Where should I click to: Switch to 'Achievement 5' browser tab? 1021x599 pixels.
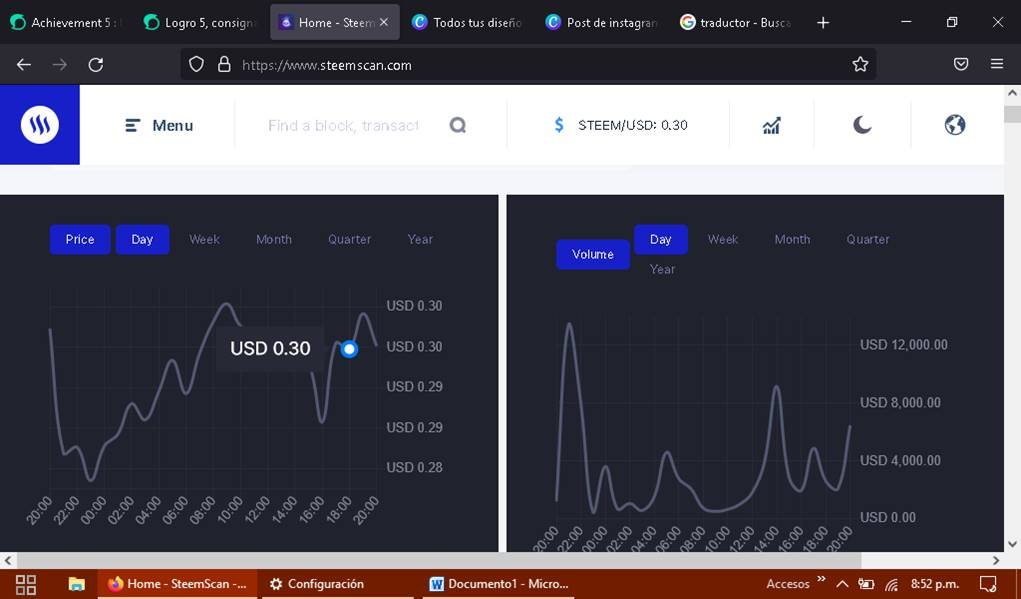[68, 23]
